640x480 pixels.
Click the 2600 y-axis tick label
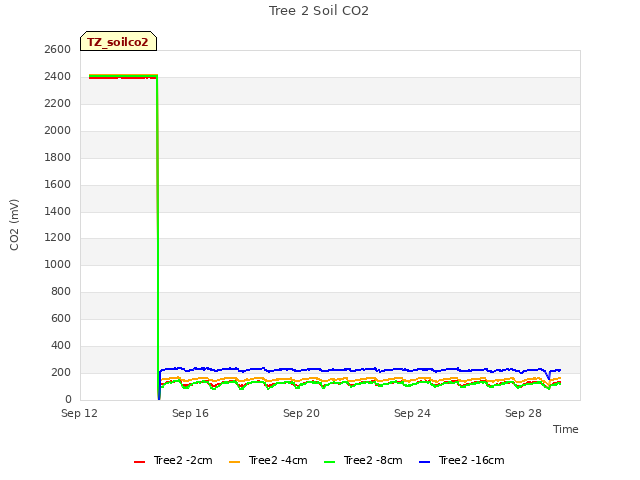(58, 49)
